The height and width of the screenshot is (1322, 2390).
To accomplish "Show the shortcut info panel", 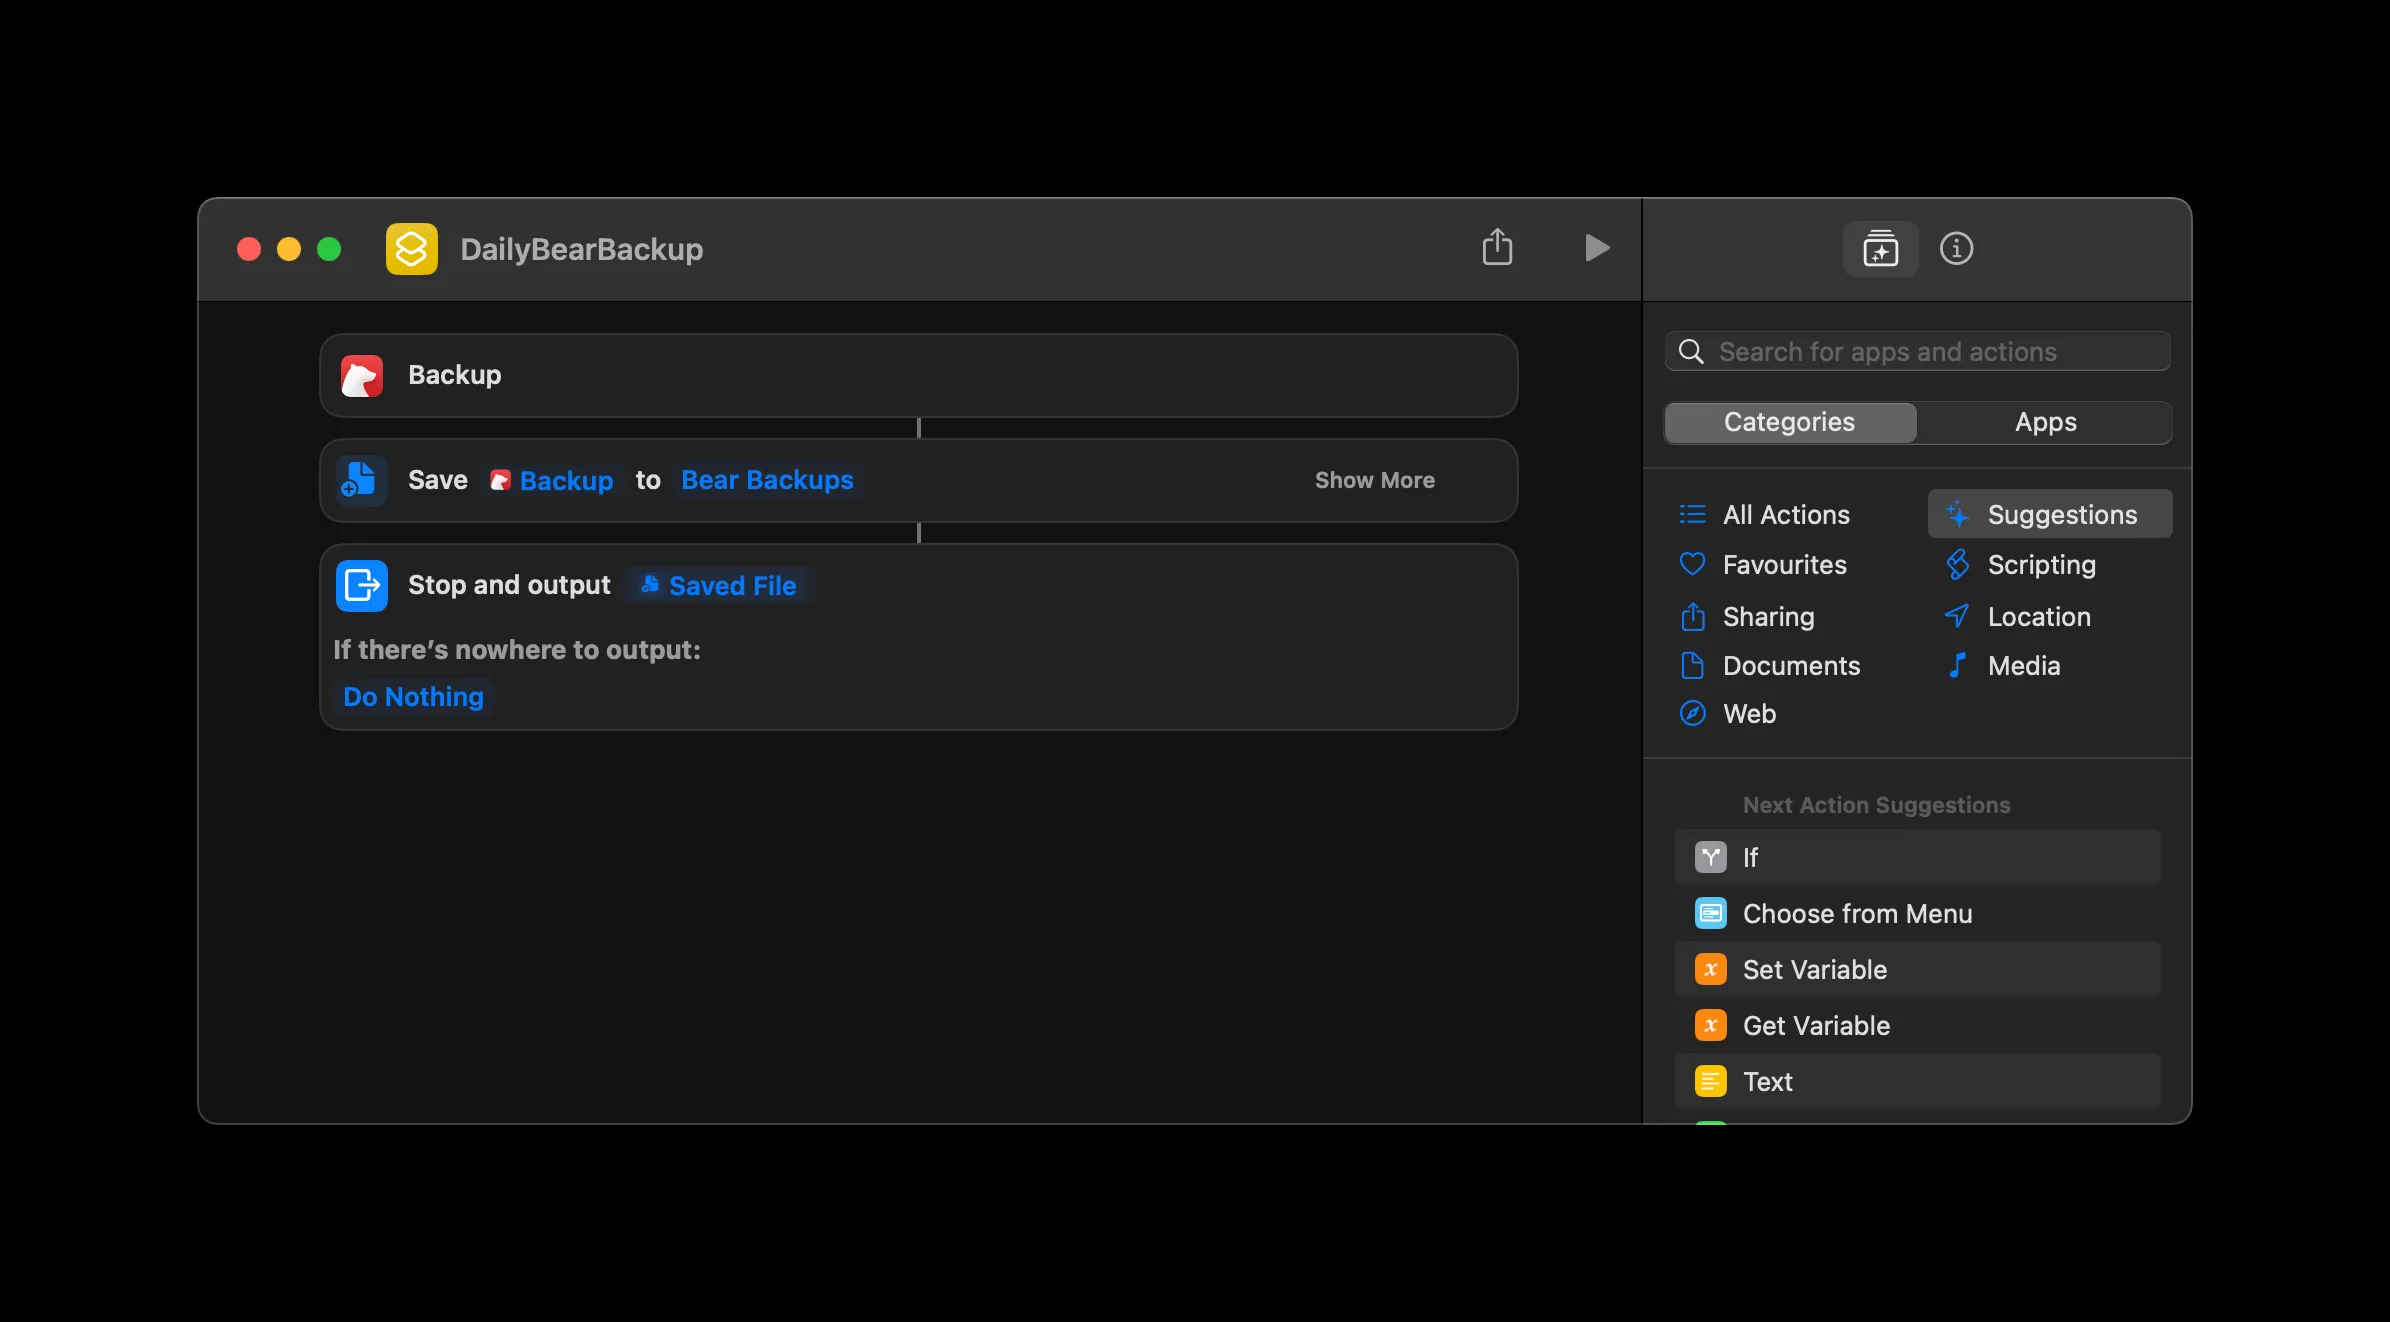I will pos(1957,249).
